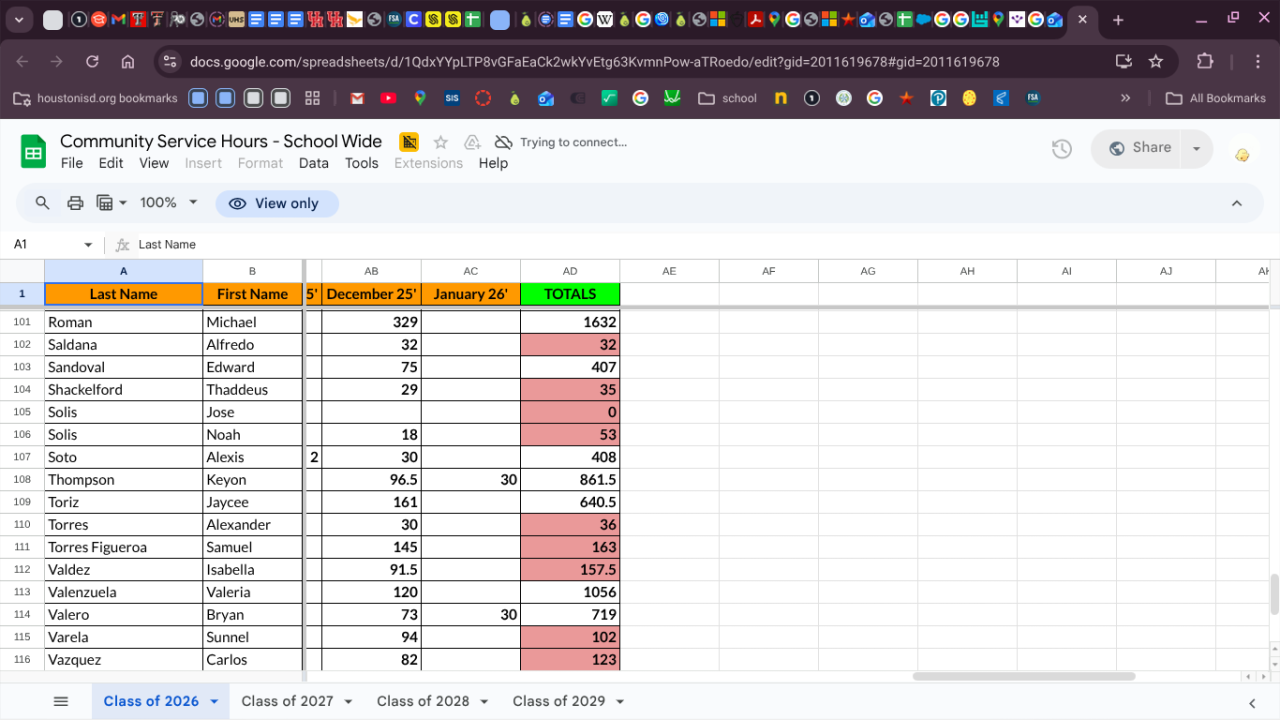Open the houstonisd.org bookmarks folder

click(95, 98)
